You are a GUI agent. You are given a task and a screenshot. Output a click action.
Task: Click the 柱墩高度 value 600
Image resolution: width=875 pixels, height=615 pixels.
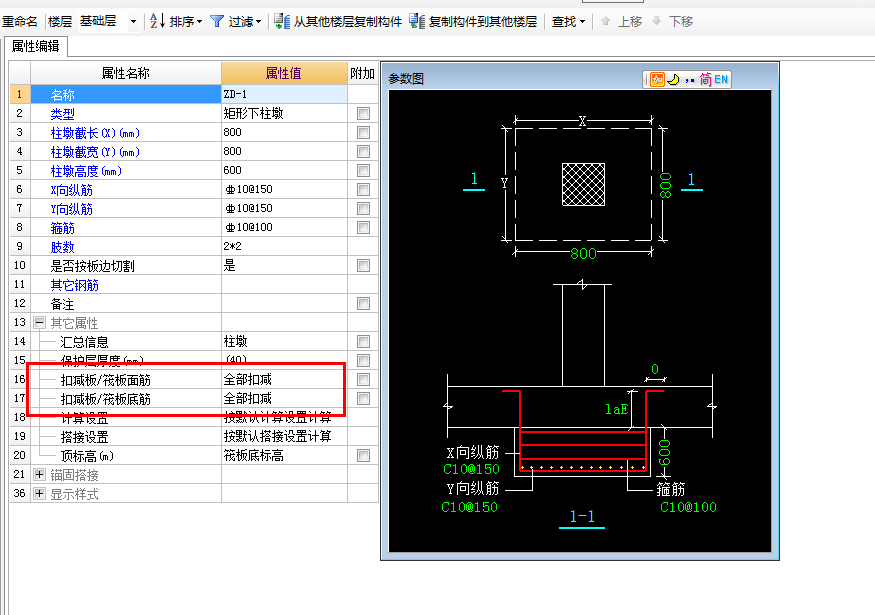284,170
